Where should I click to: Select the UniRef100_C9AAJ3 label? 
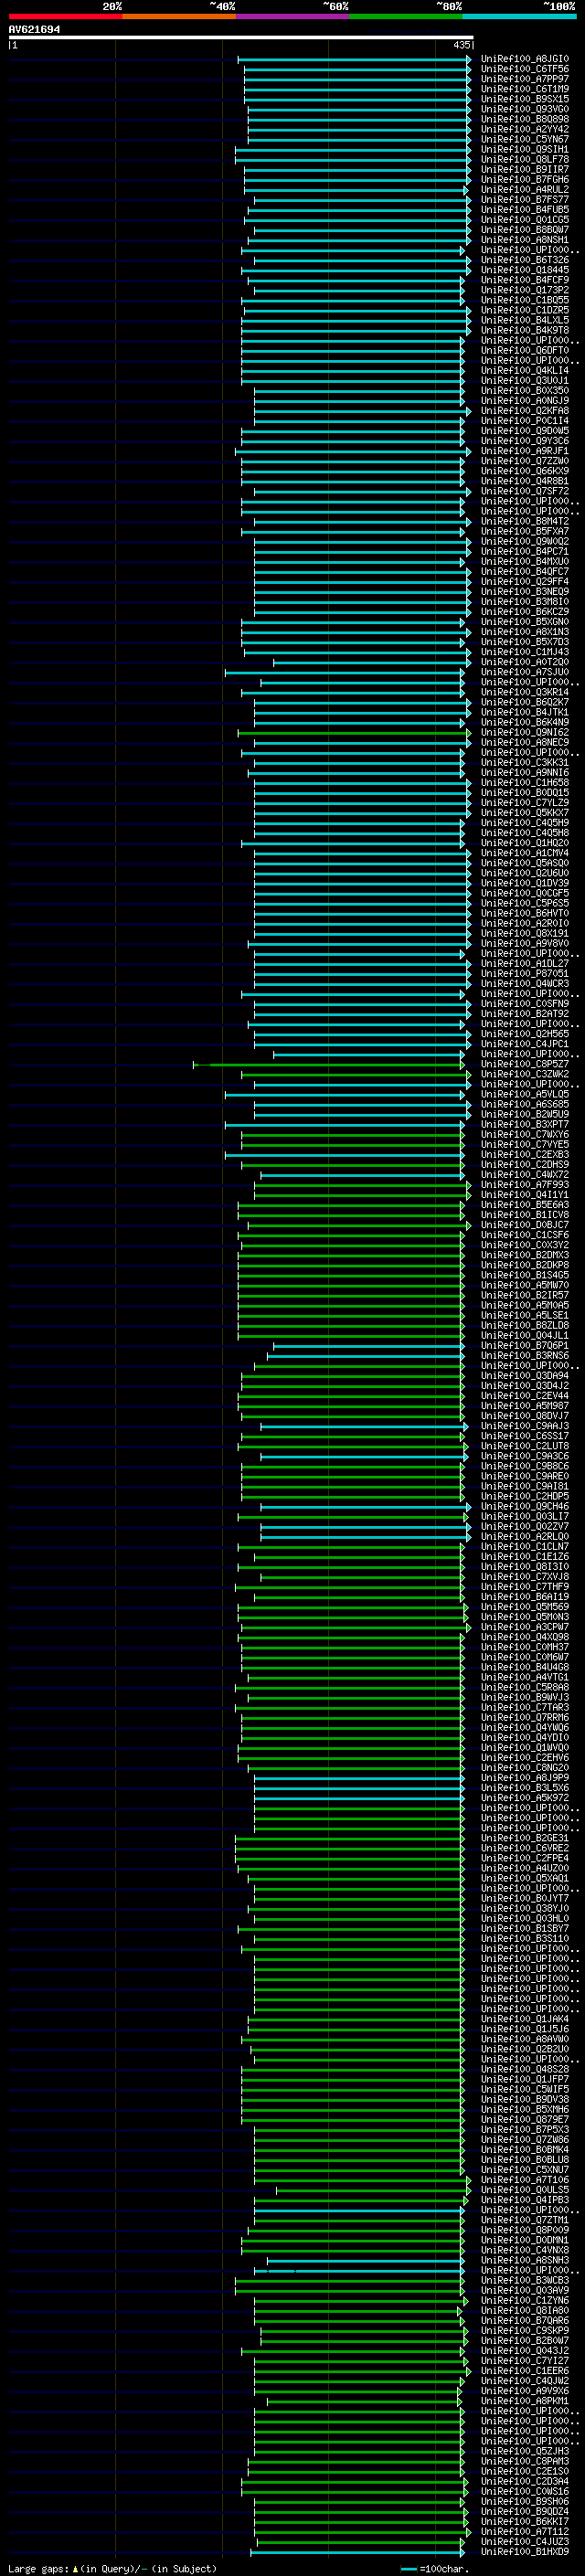pos(524,1426)
